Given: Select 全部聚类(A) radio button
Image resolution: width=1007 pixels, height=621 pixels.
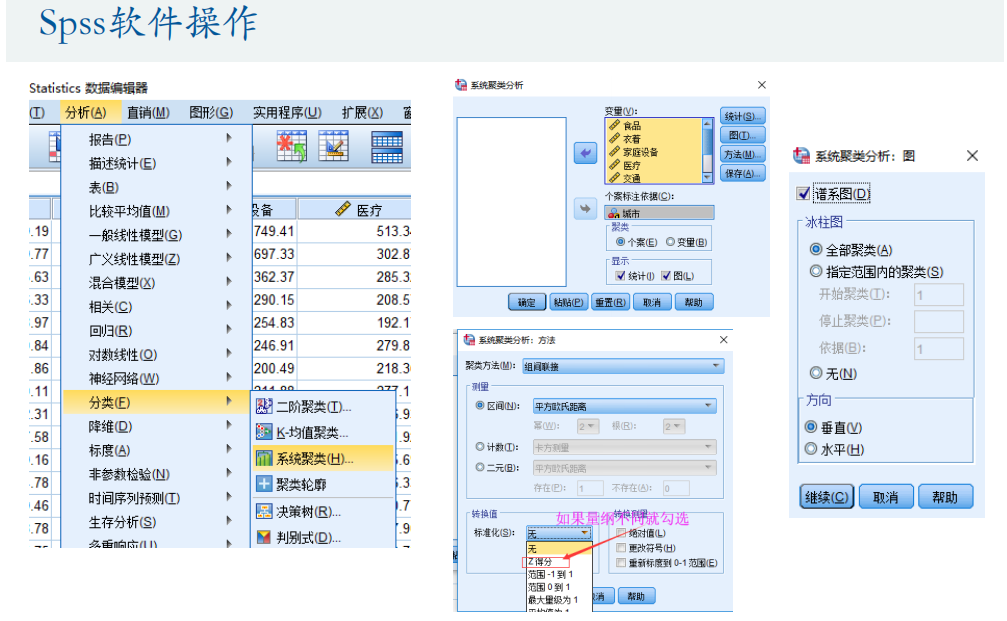Looking at the screenshot, I should click(816, 249).
